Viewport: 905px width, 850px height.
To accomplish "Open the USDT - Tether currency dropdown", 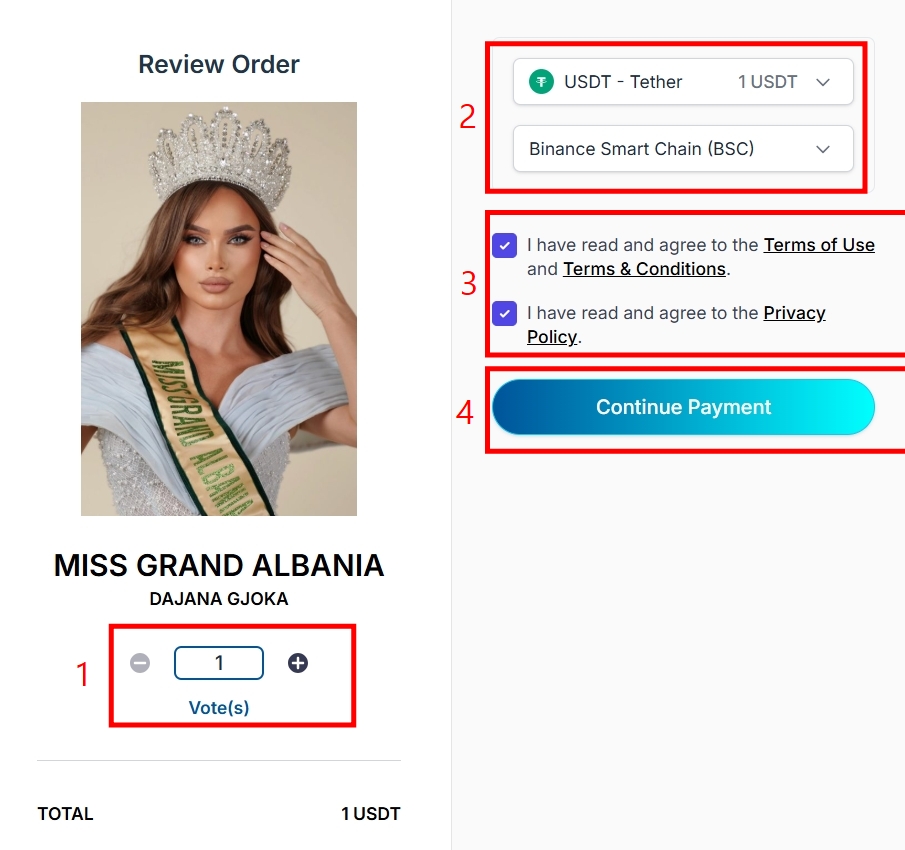I will pos(682,82).
